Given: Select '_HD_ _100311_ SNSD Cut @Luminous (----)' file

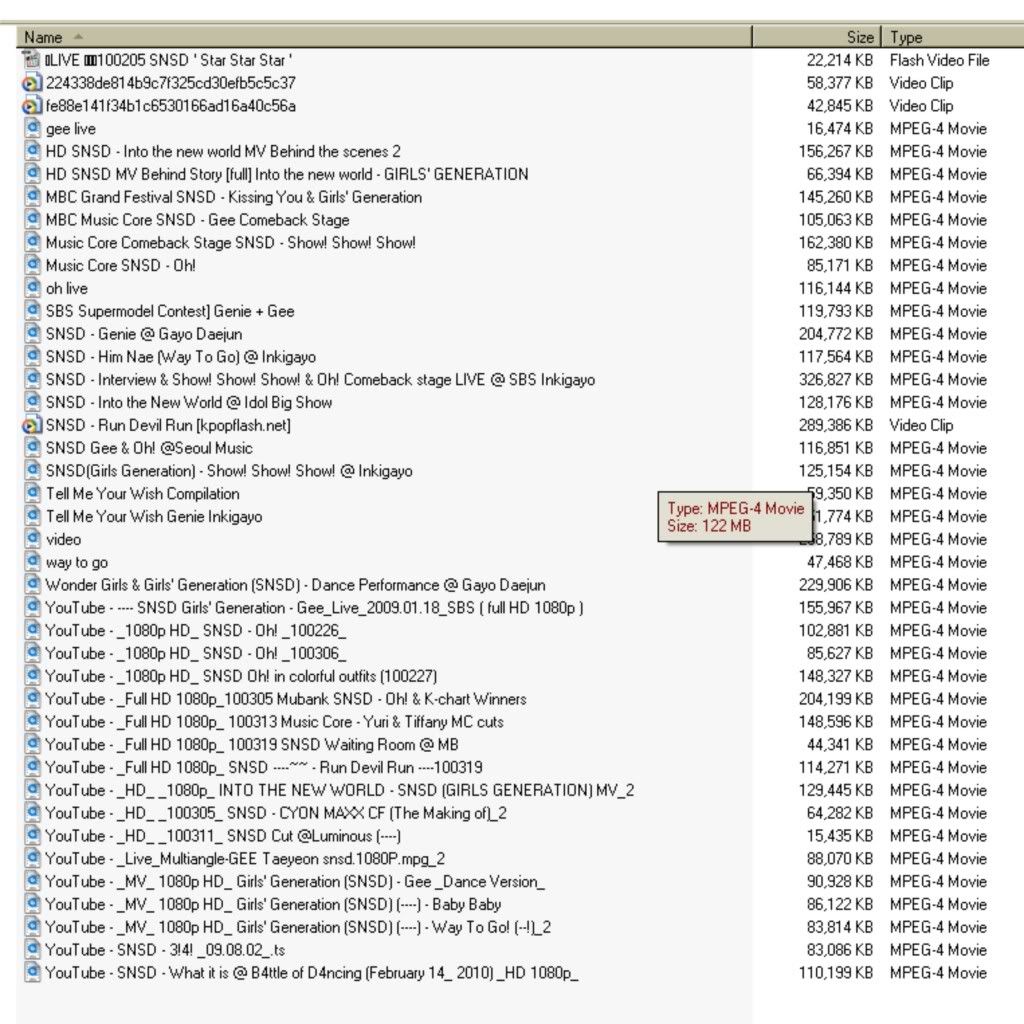Looking at the screenshot, I should (x=223, y=836).
